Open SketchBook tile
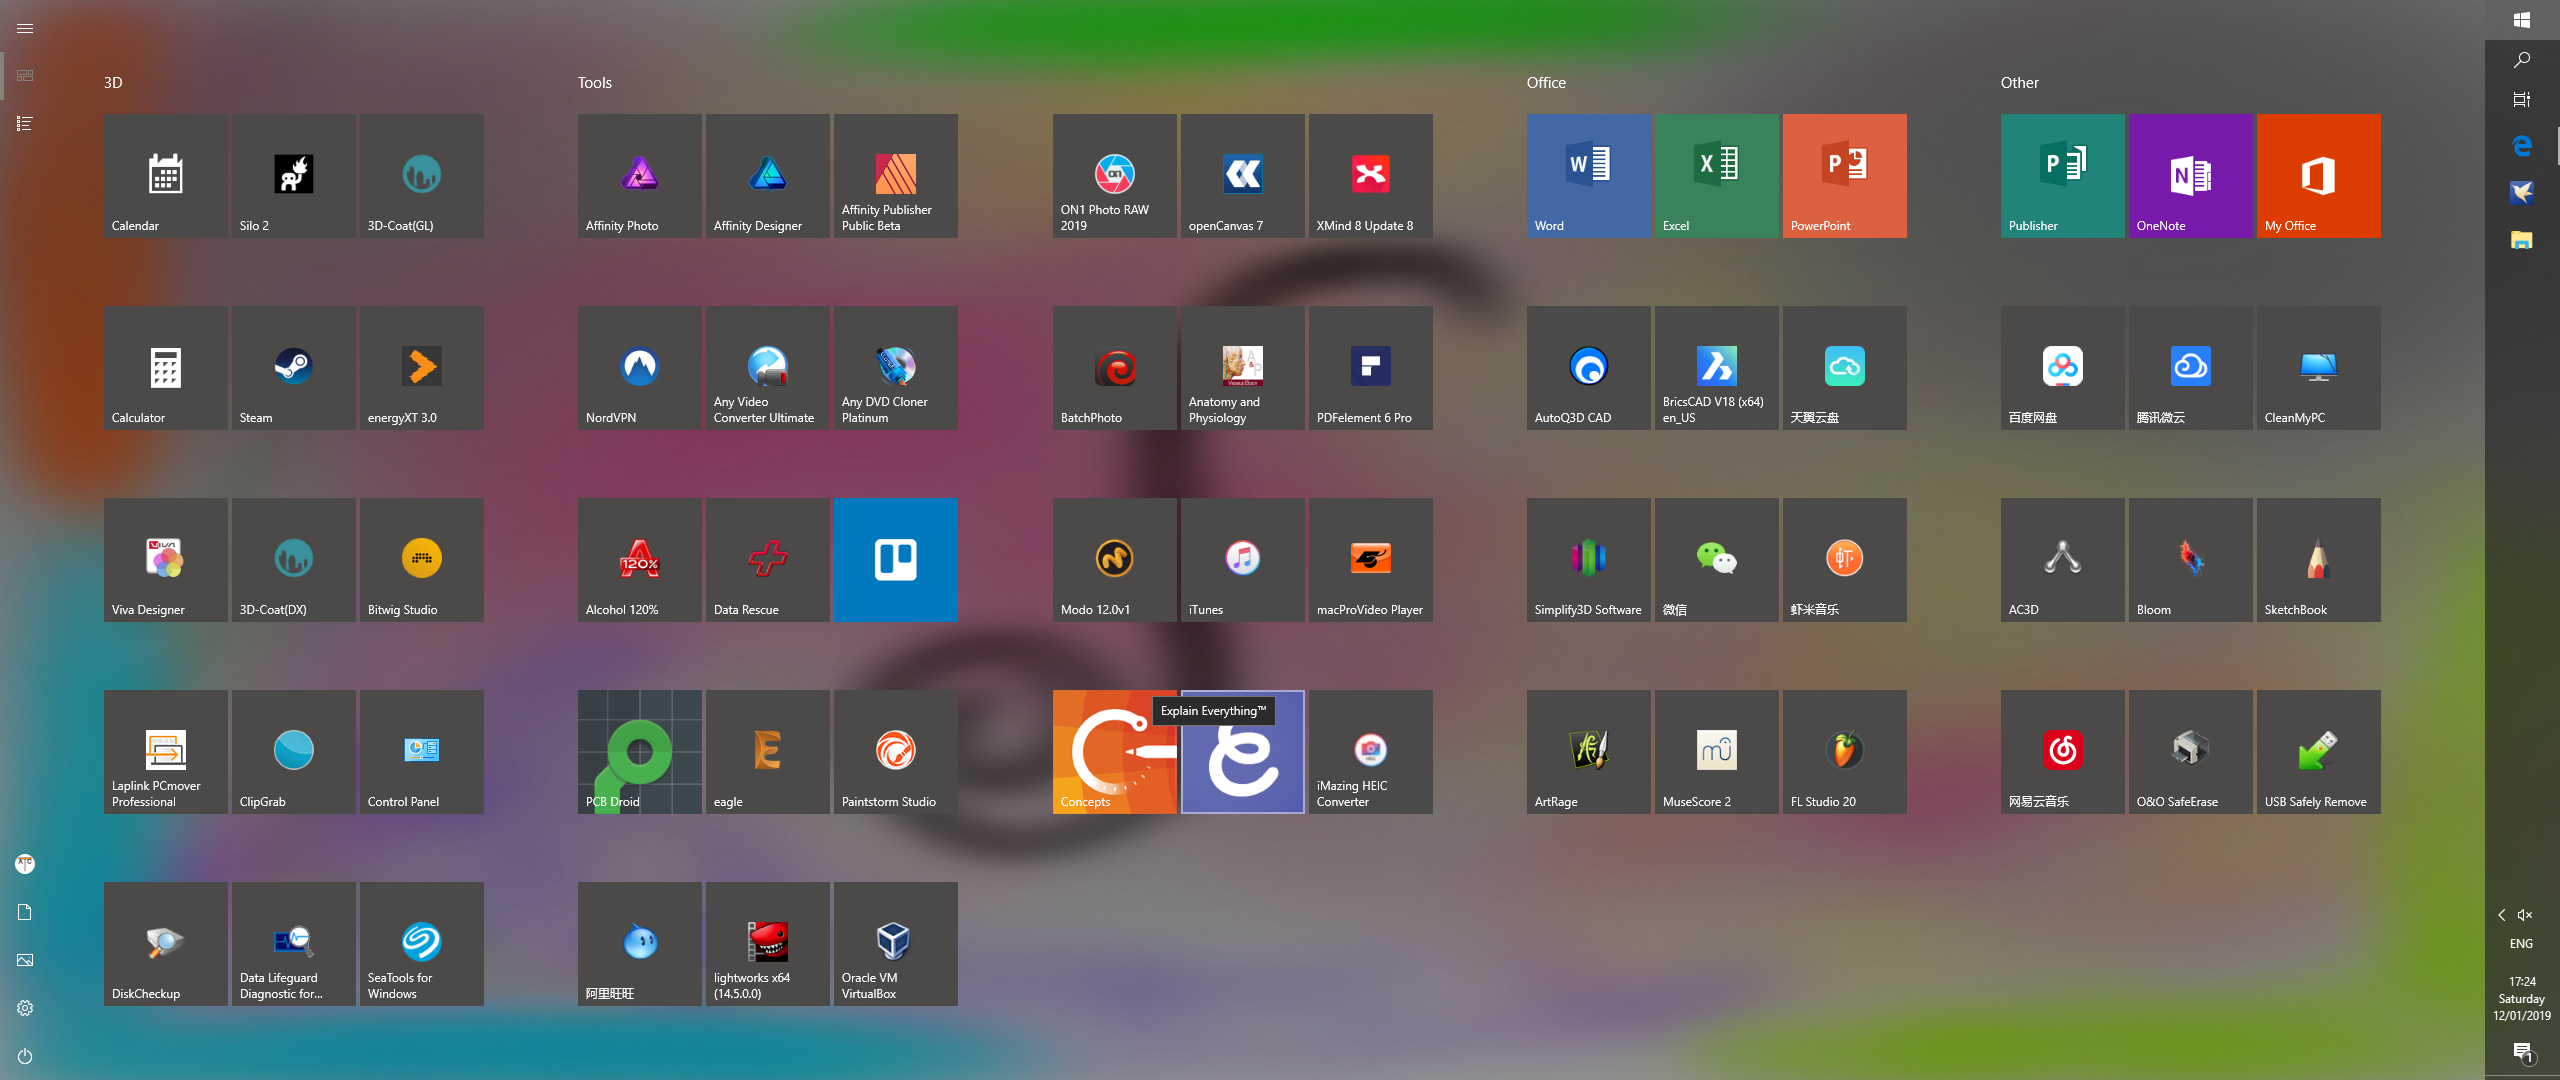Viewport: 2560px width, 1080px height. coord(2319,560)
